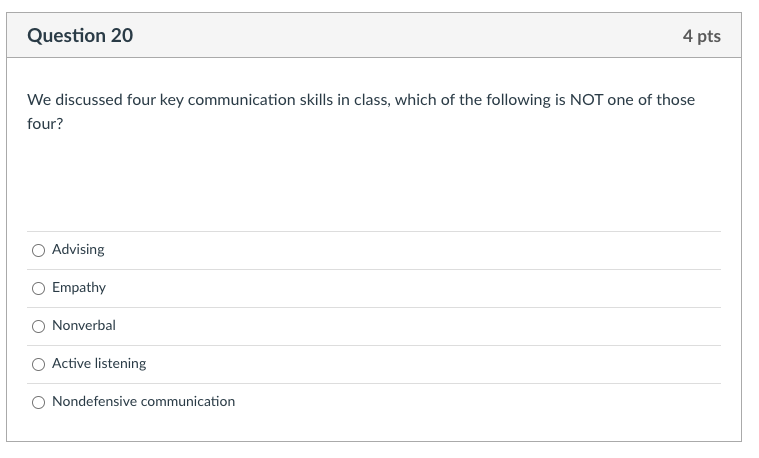Viewport: 759px width, 458px height.
Task: Click the word "NOT" in the prompt
Action: click(587, 100)
